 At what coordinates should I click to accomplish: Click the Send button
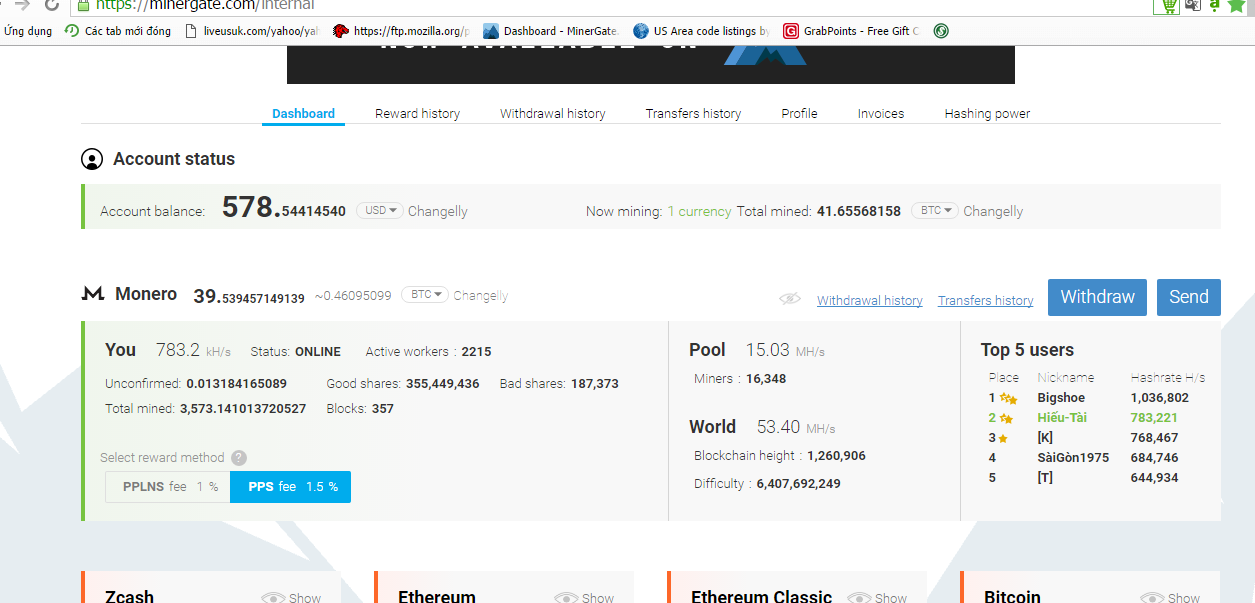[x=1189, y=297]
